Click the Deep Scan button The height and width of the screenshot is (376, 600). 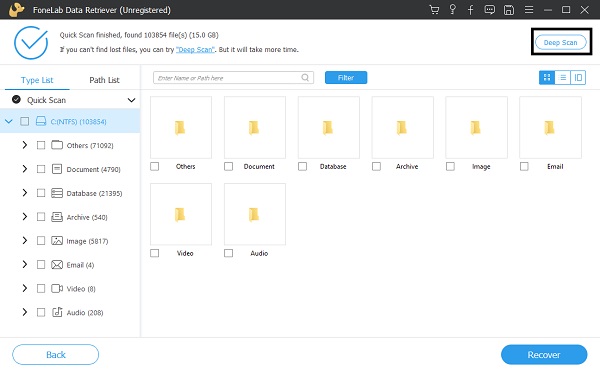(561, 42)
